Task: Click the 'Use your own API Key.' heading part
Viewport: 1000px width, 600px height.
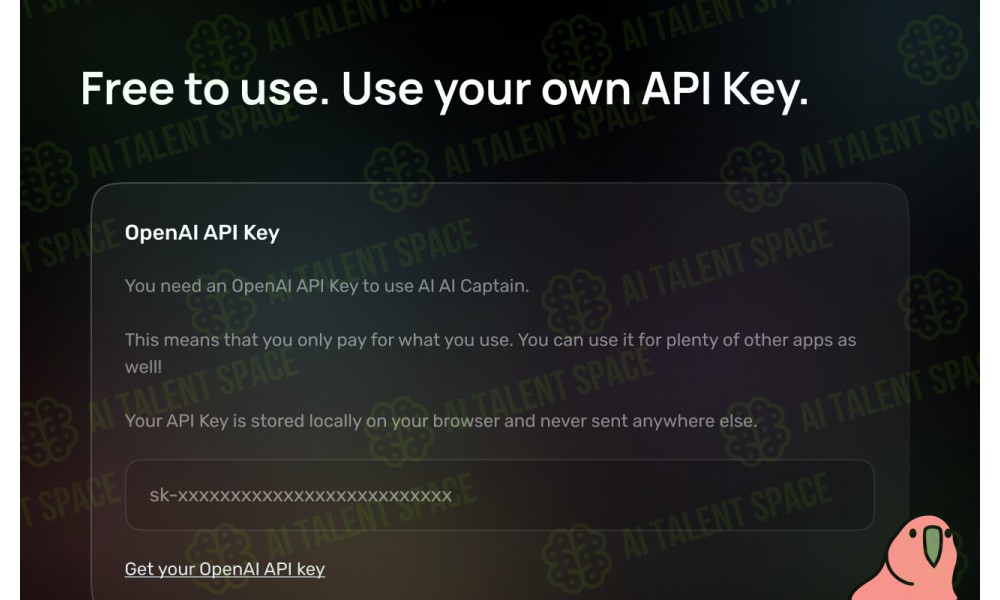Action: tap(575, 89)
